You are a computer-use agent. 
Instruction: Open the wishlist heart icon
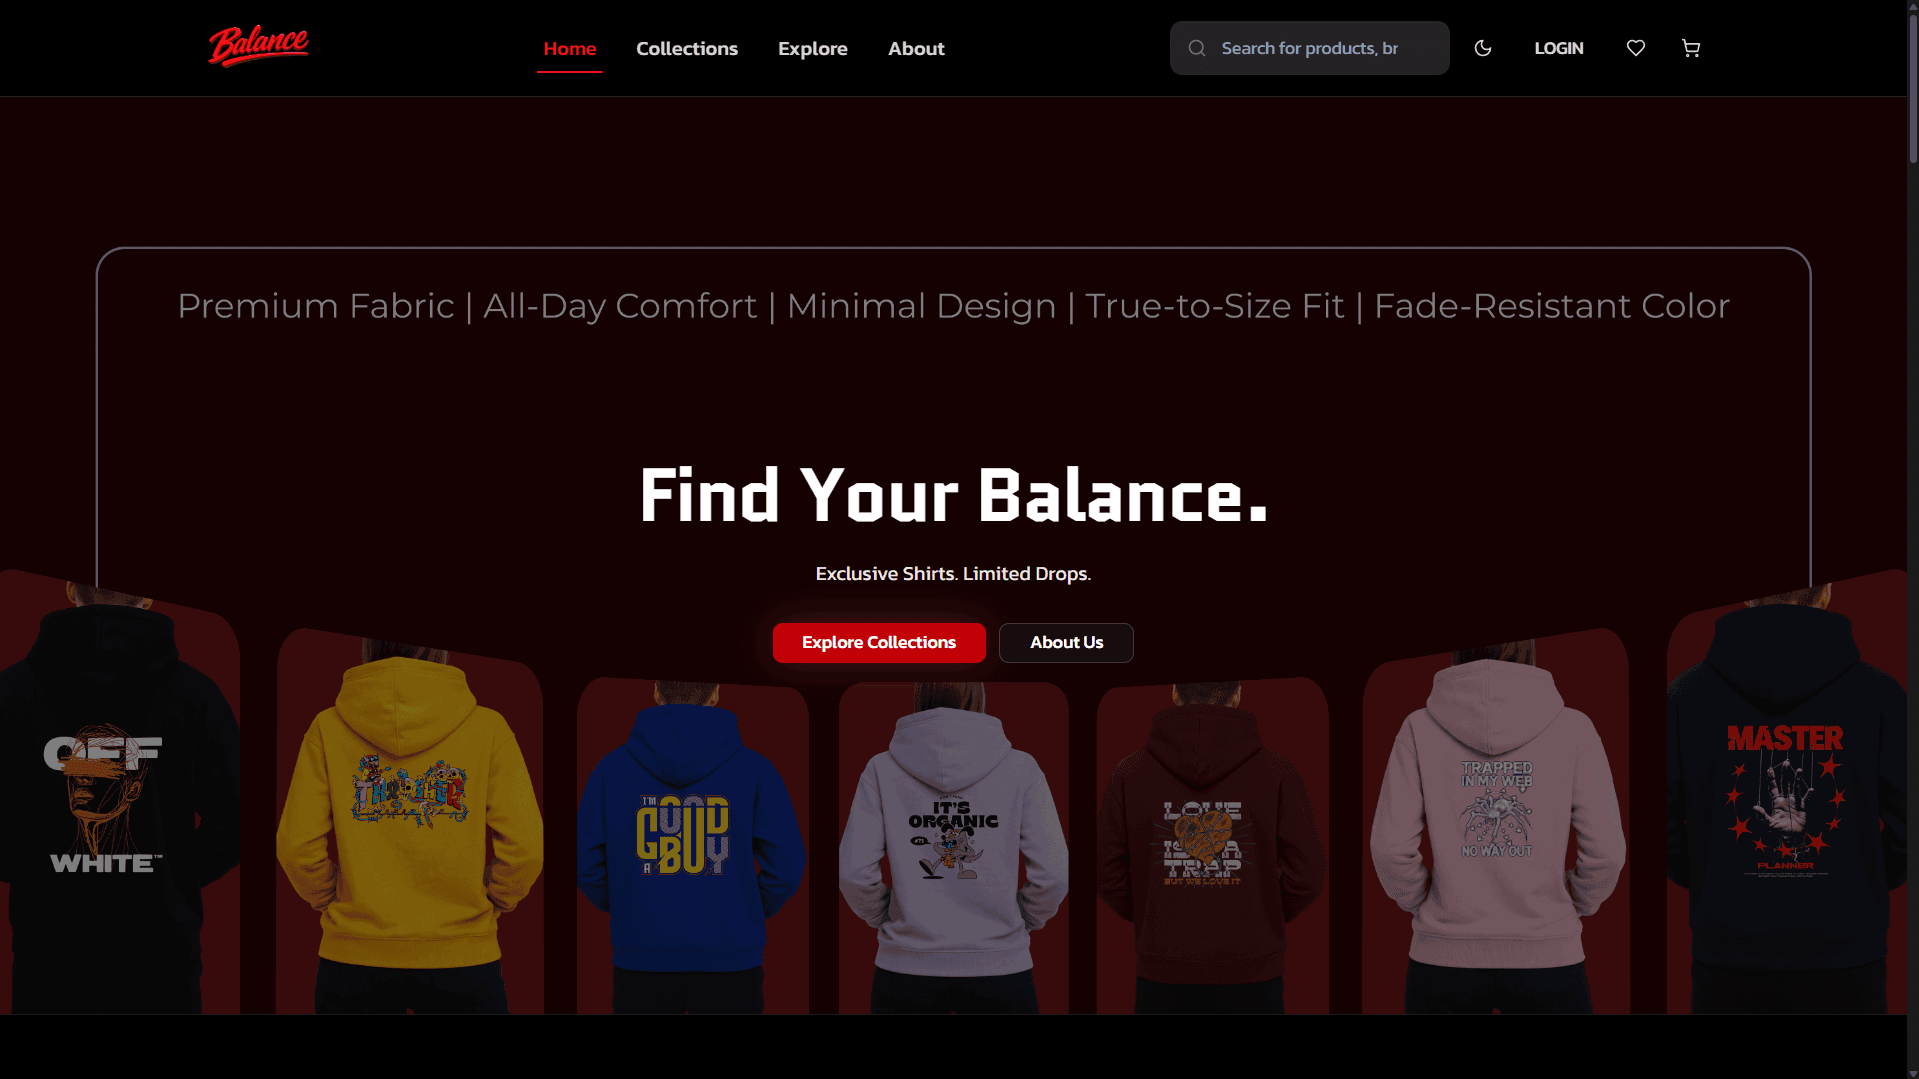click(x=1636, y=48)
